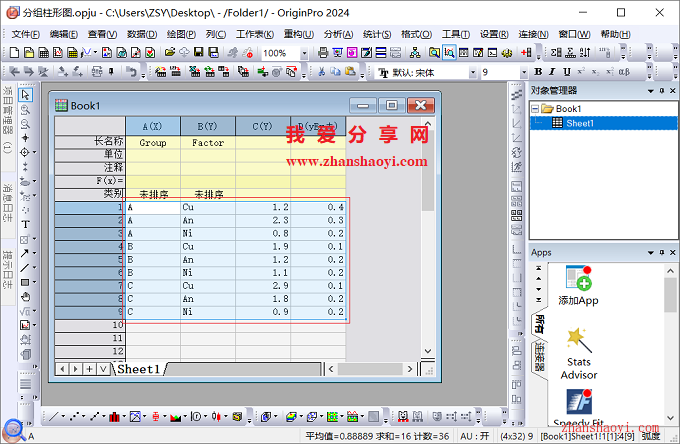Open the zoom 100% dropdown
The height and width of the screenshot is (444, 680).
point(304,53)
